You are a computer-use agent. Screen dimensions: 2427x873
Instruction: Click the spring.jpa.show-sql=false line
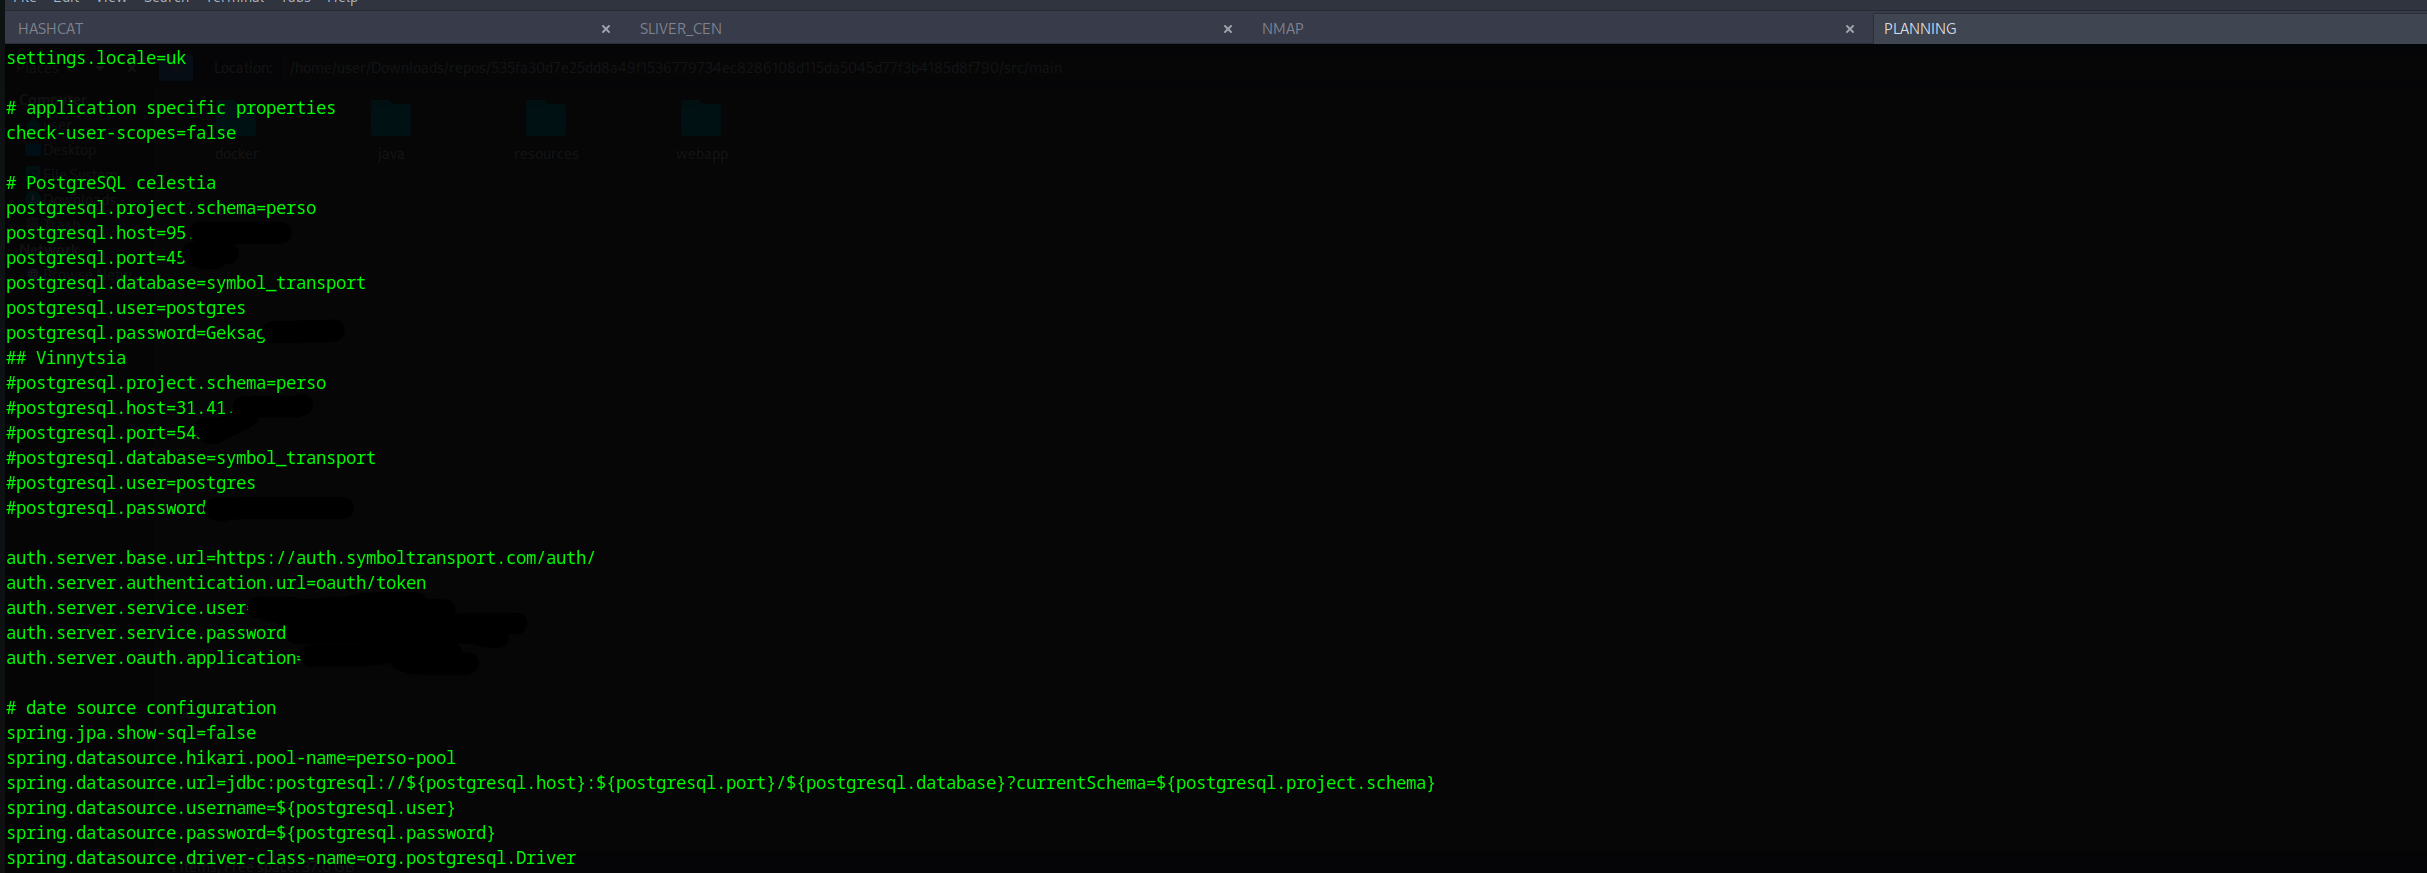[x=131, y=733]
